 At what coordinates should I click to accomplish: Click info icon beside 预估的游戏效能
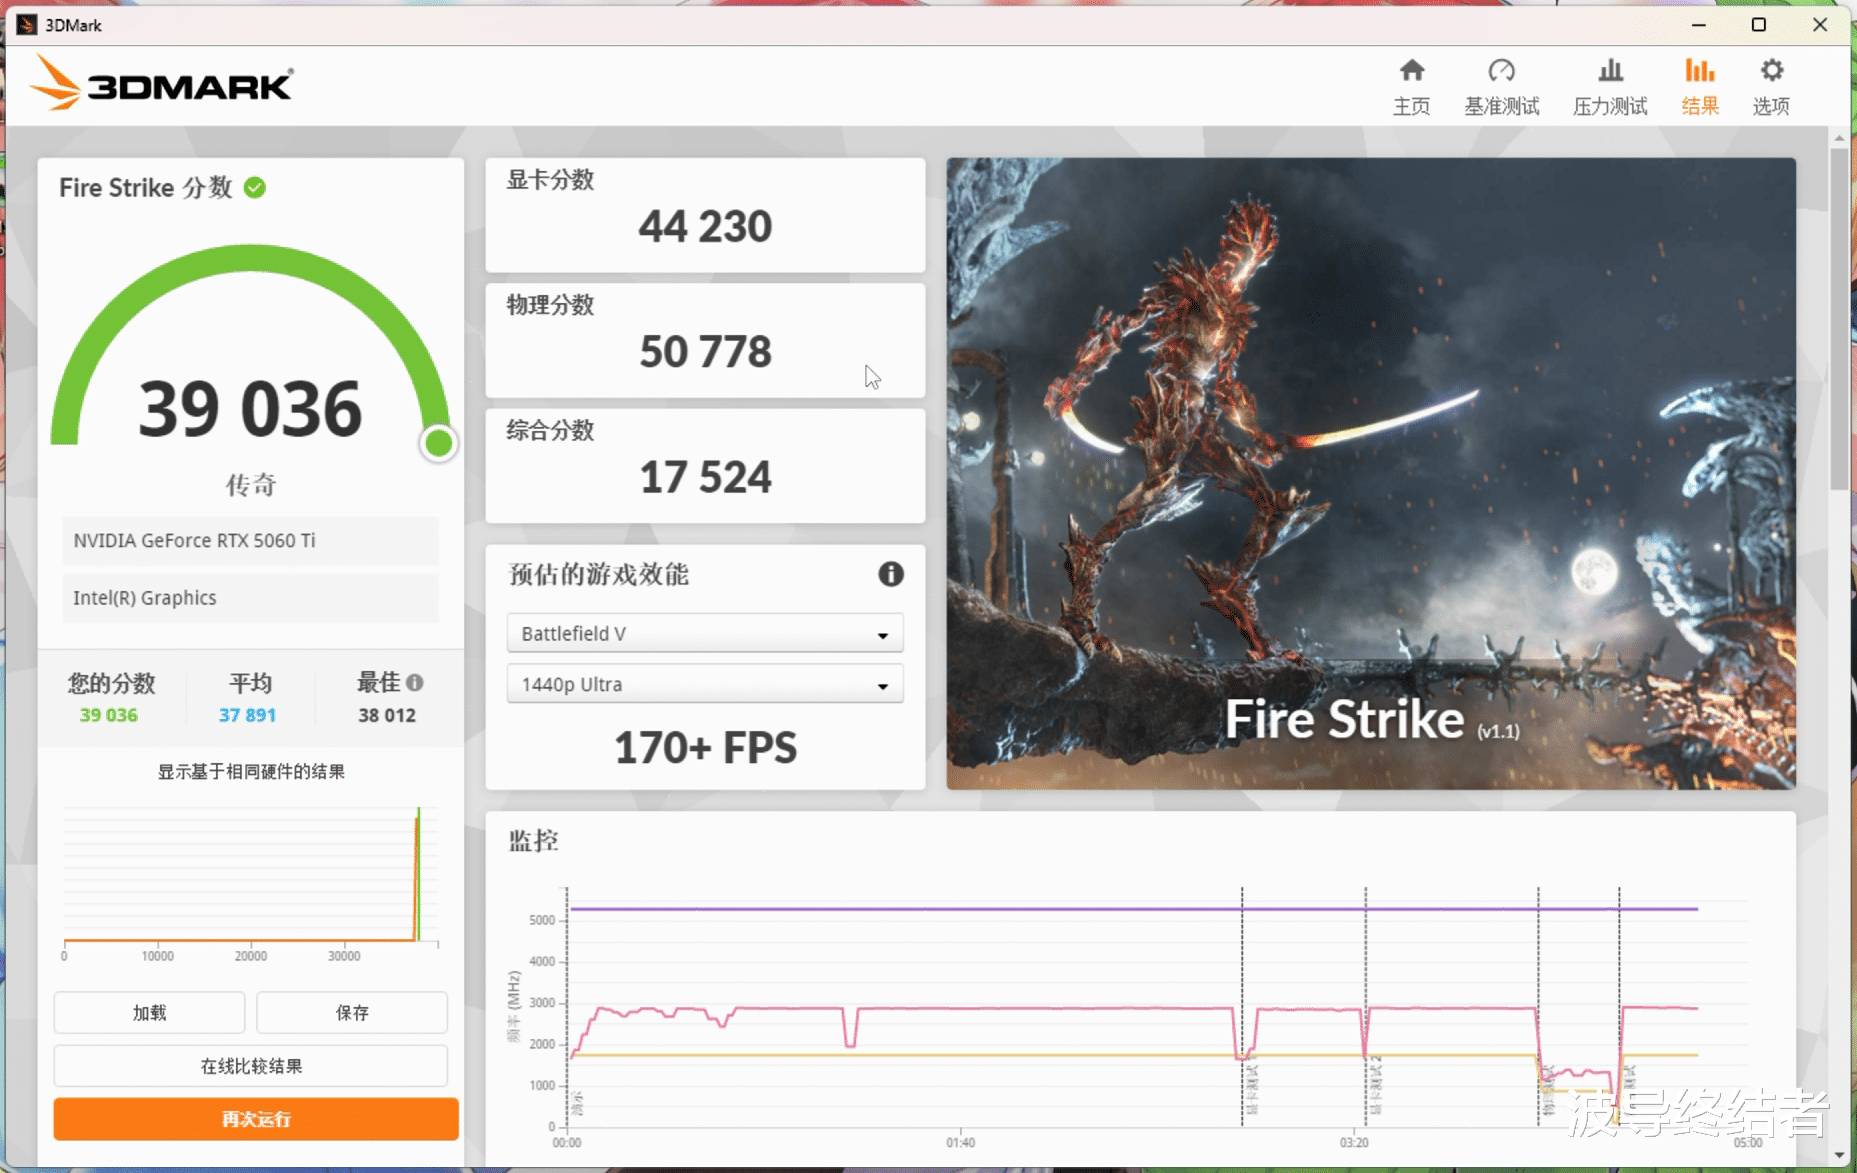[890, 574]
